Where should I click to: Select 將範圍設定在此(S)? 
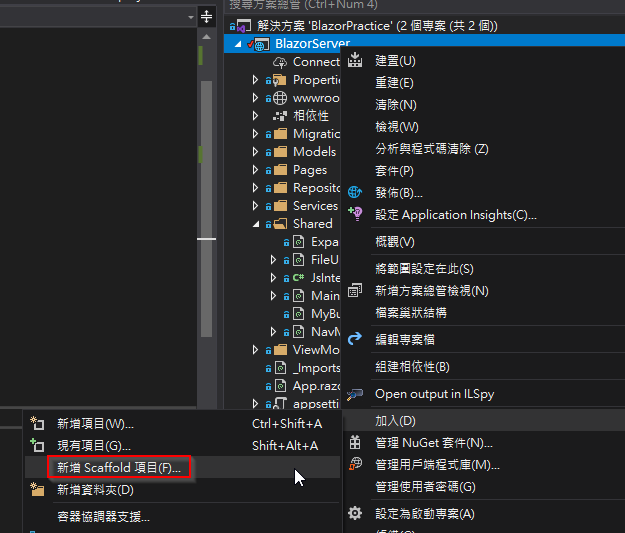424,269
